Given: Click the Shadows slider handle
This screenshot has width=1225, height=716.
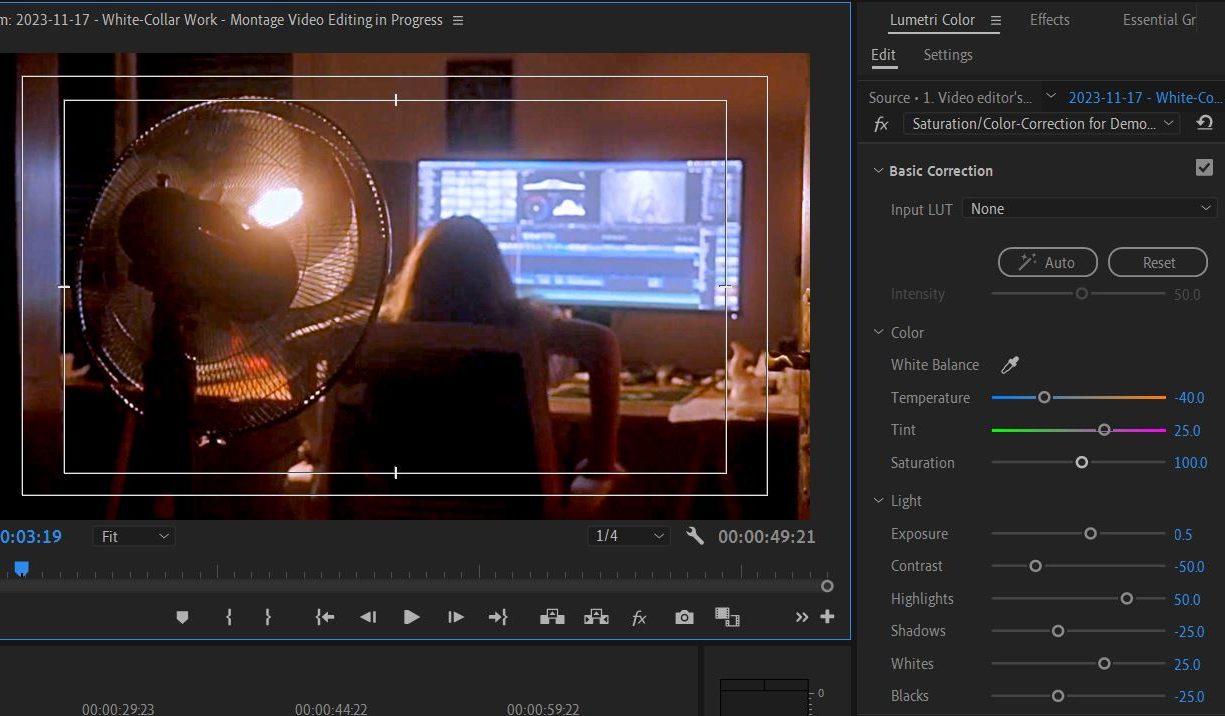Looking at the screenshot, I should [1057, 631].
